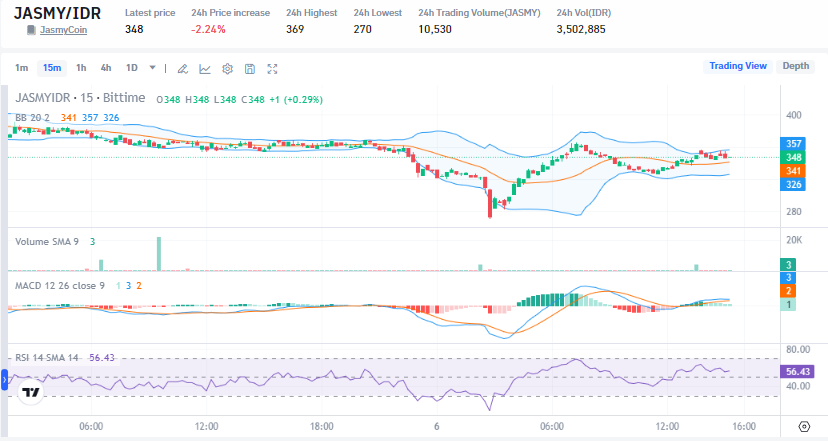Click the 24h trading volume 10,530
Screen dimensions: 828x441
(435, 30)
